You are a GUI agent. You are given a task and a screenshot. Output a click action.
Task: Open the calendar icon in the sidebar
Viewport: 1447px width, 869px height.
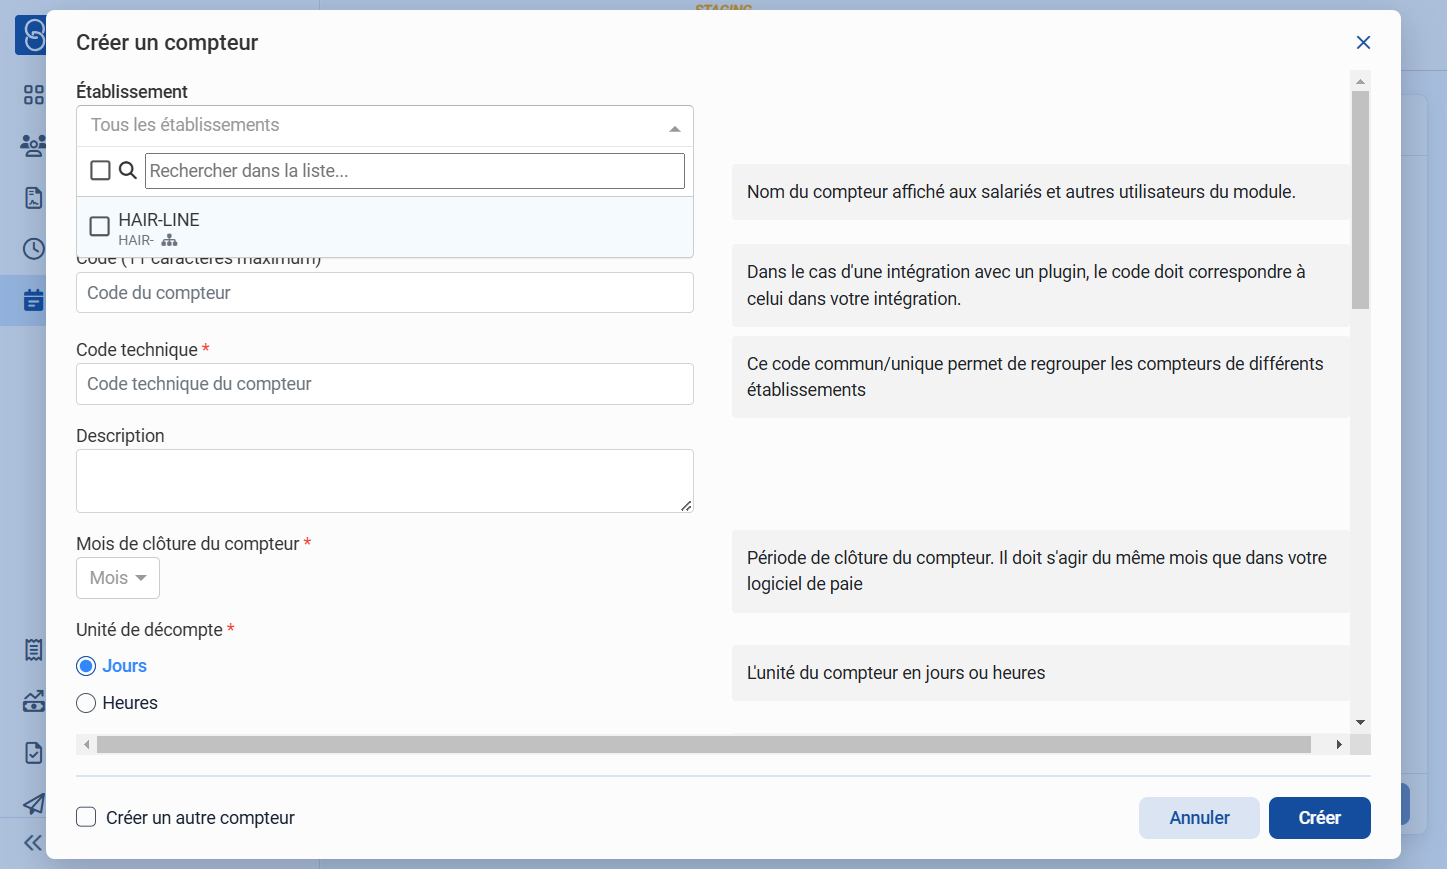pos(34,299)
